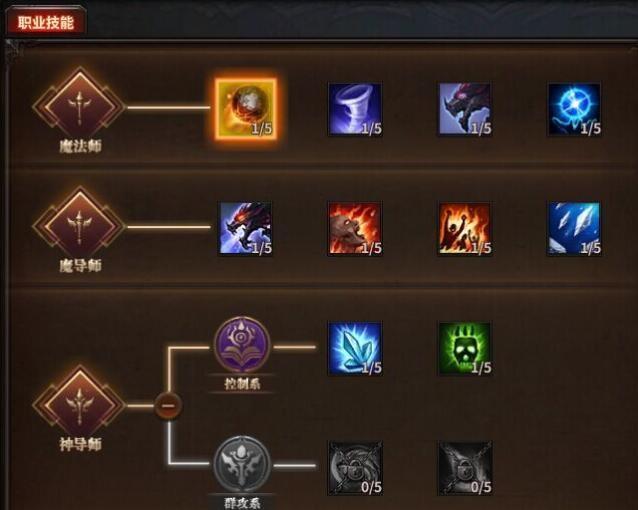
Task: Select the 神导师 class diamond emblem
Action: click(x=79, y=406)
